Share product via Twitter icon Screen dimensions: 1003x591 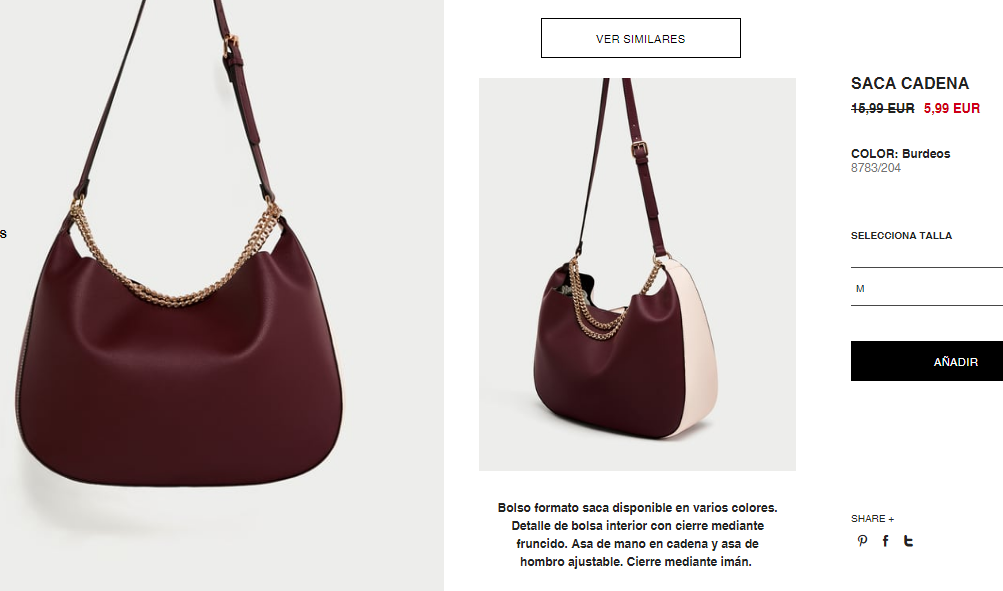908,540
